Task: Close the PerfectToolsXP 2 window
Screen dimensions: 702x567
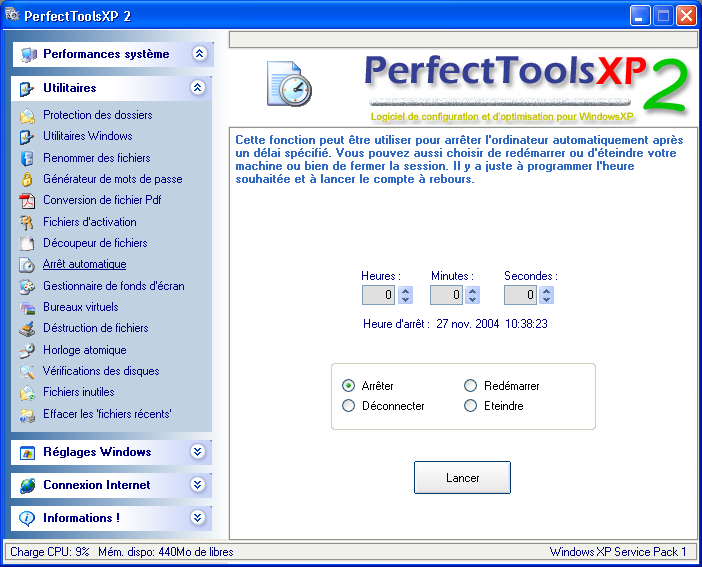Action: [686, 16]
